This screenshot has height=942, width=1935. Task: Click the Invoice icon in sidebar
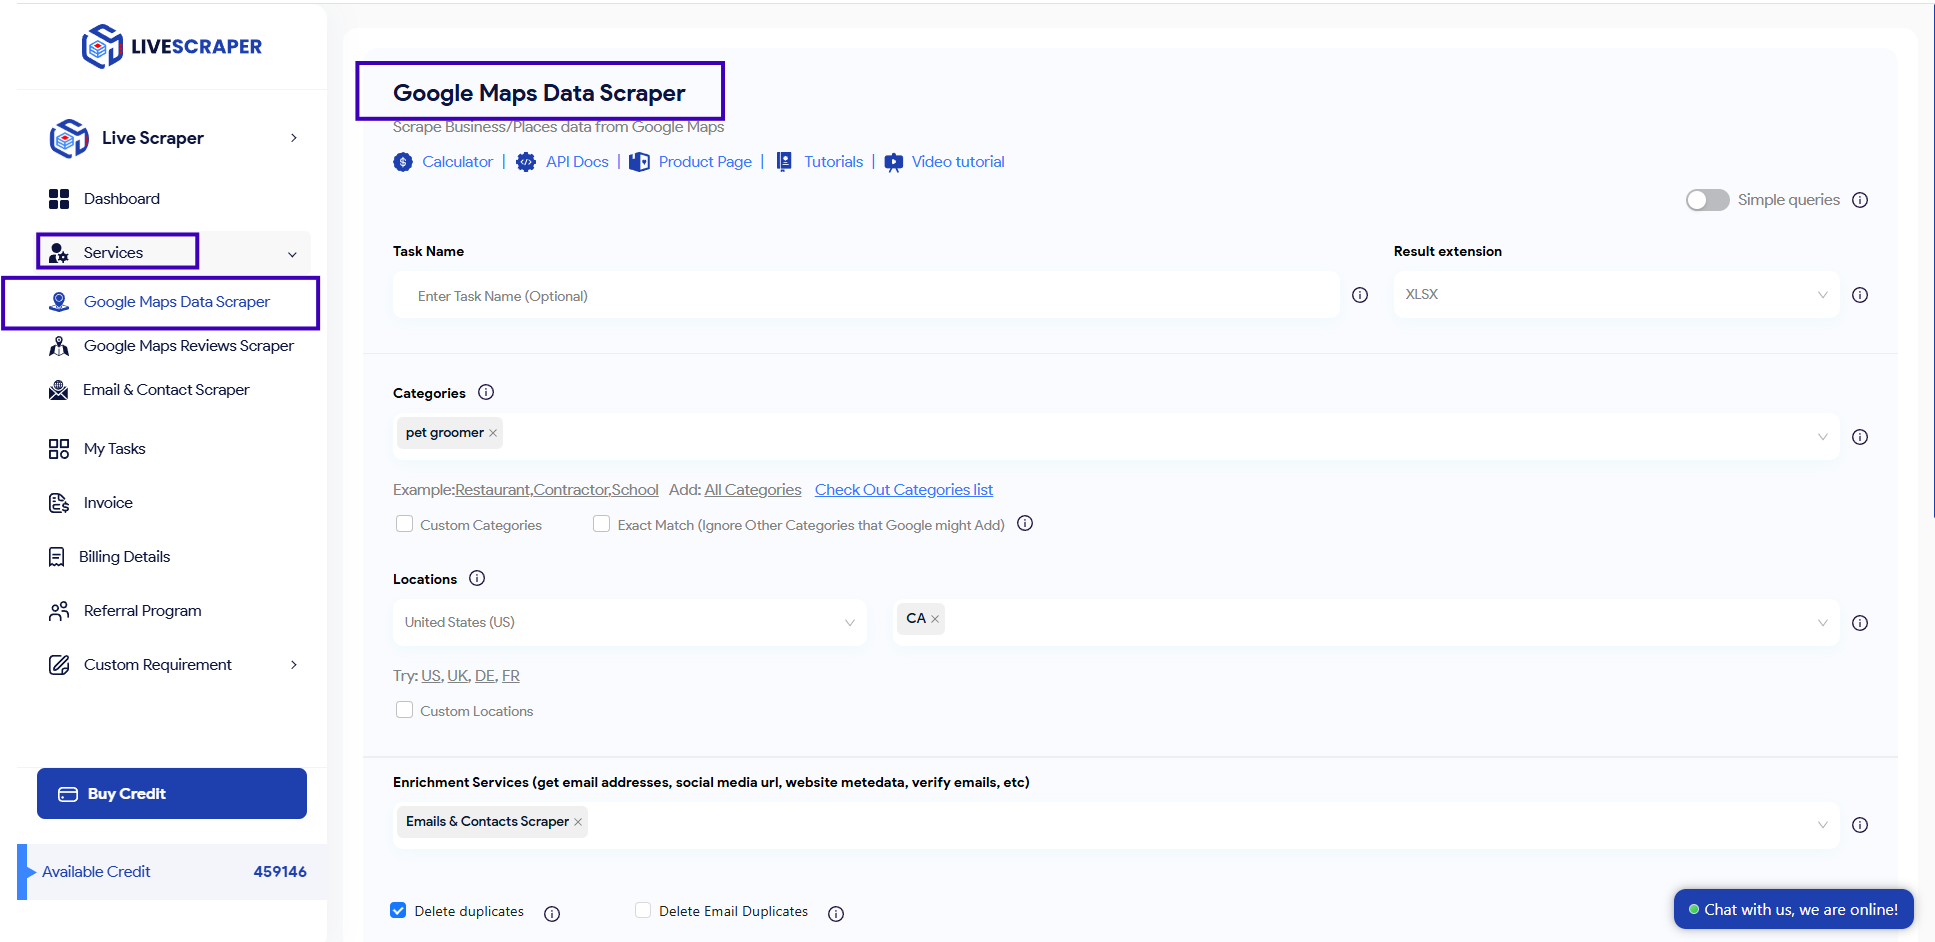pyautogui.click(x=59, y=503)
